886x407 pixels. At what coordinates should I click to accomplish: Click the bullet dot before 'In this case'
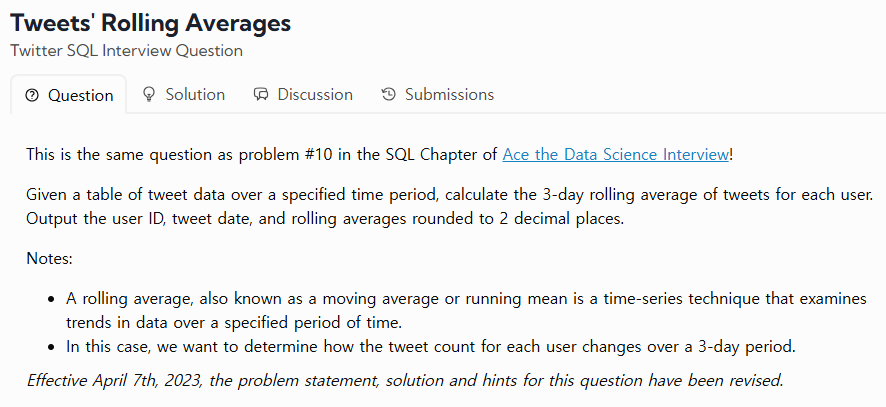(x=52, y=347)
